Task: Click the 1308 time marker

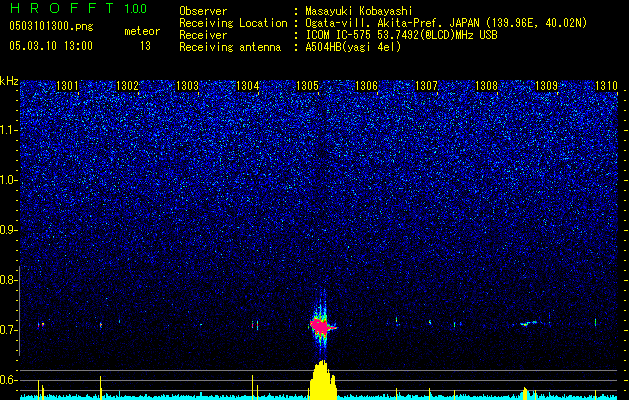Action: (486, 86)
